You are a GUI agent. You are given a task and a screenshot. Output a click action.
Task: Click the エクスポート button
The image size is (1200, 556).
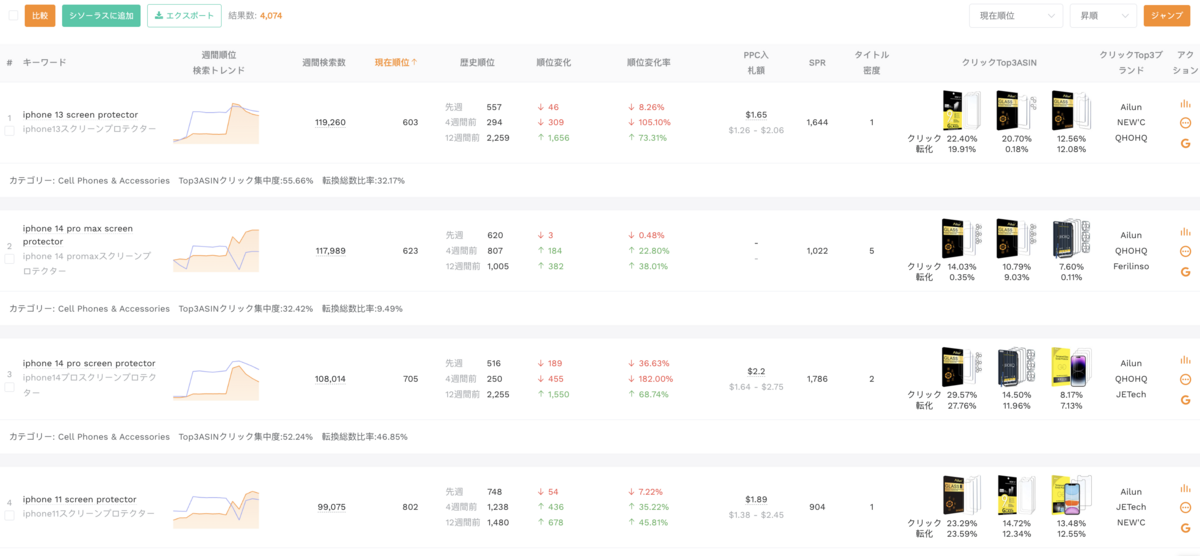point(184,15)
